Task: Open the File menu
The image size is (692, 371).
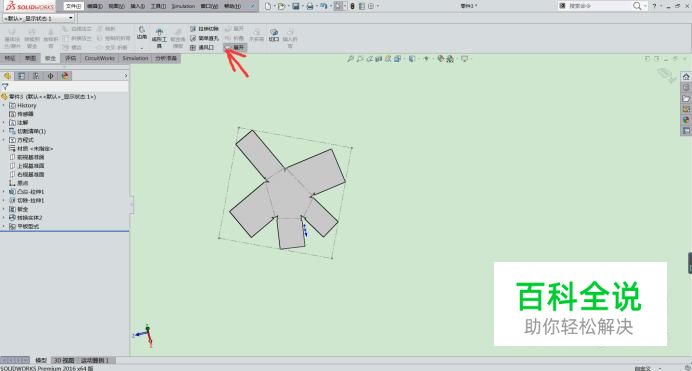Action: 73,6
